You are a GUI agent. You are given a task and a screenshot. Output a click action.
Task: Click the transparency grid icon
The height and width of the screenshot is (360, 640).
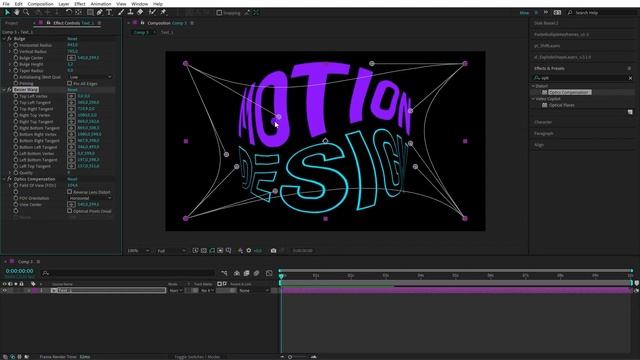click(x=204, y=251)
